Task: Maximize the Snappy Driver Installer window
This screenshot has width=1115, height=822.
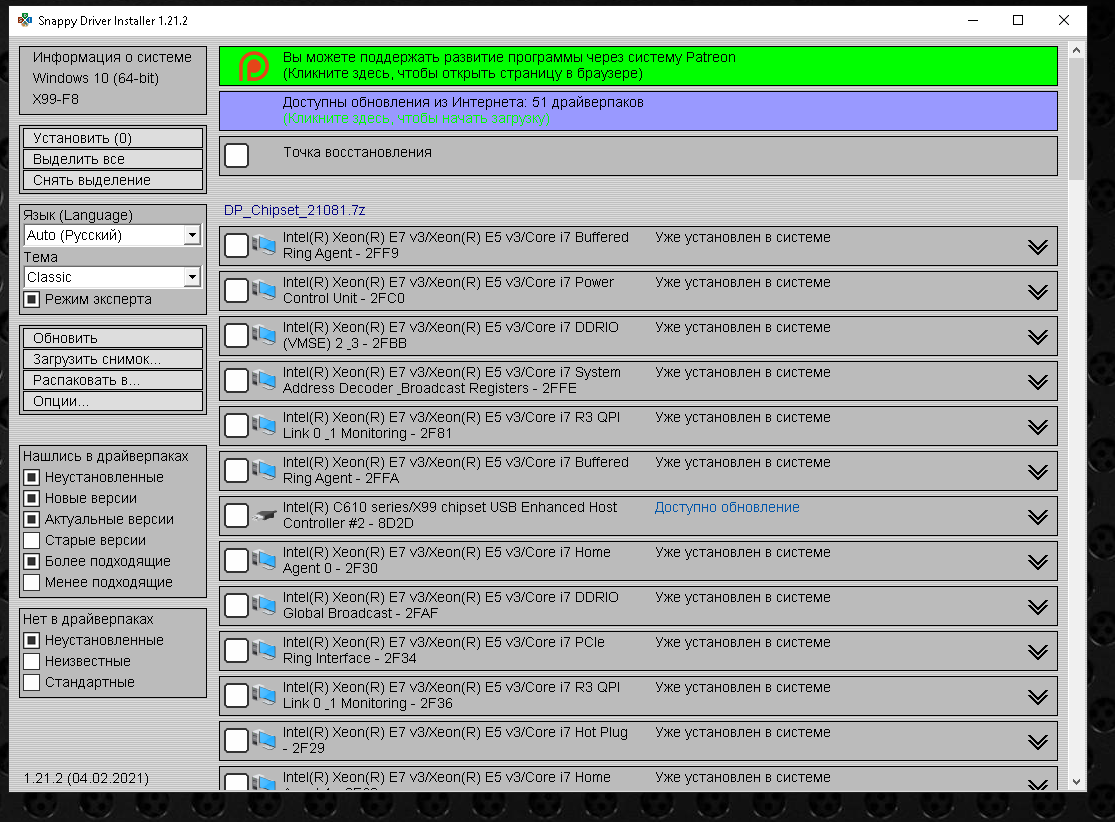Action: pyautogui.click(x=1018, y=20)
